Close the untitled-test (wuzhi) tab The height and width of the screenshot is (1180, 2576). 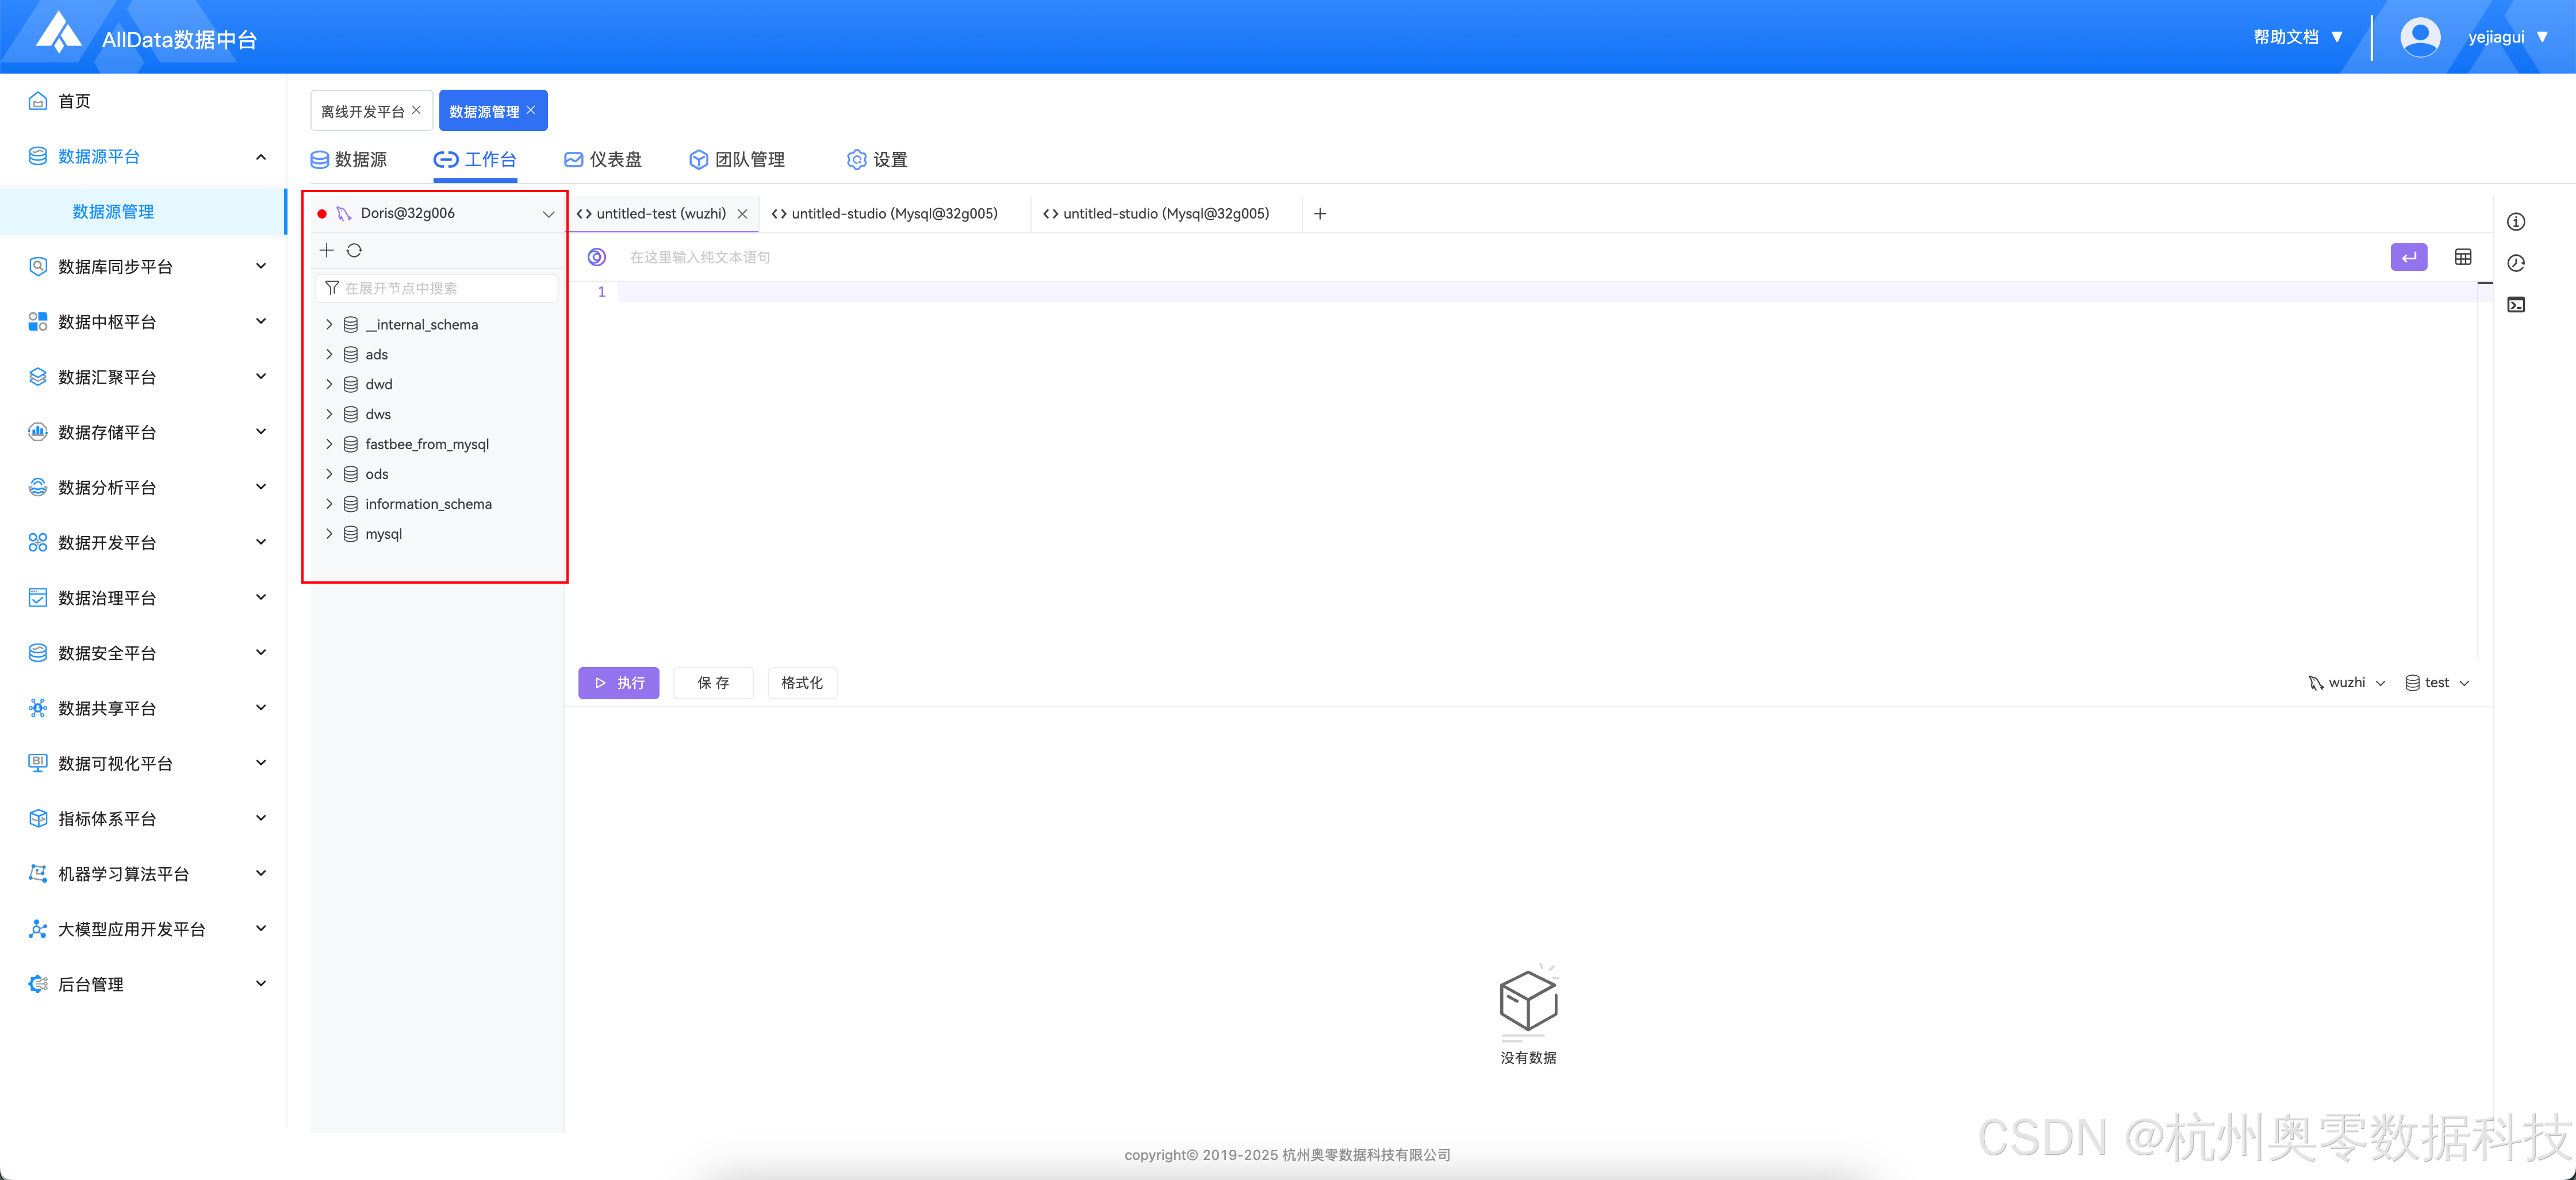[742, 214]
